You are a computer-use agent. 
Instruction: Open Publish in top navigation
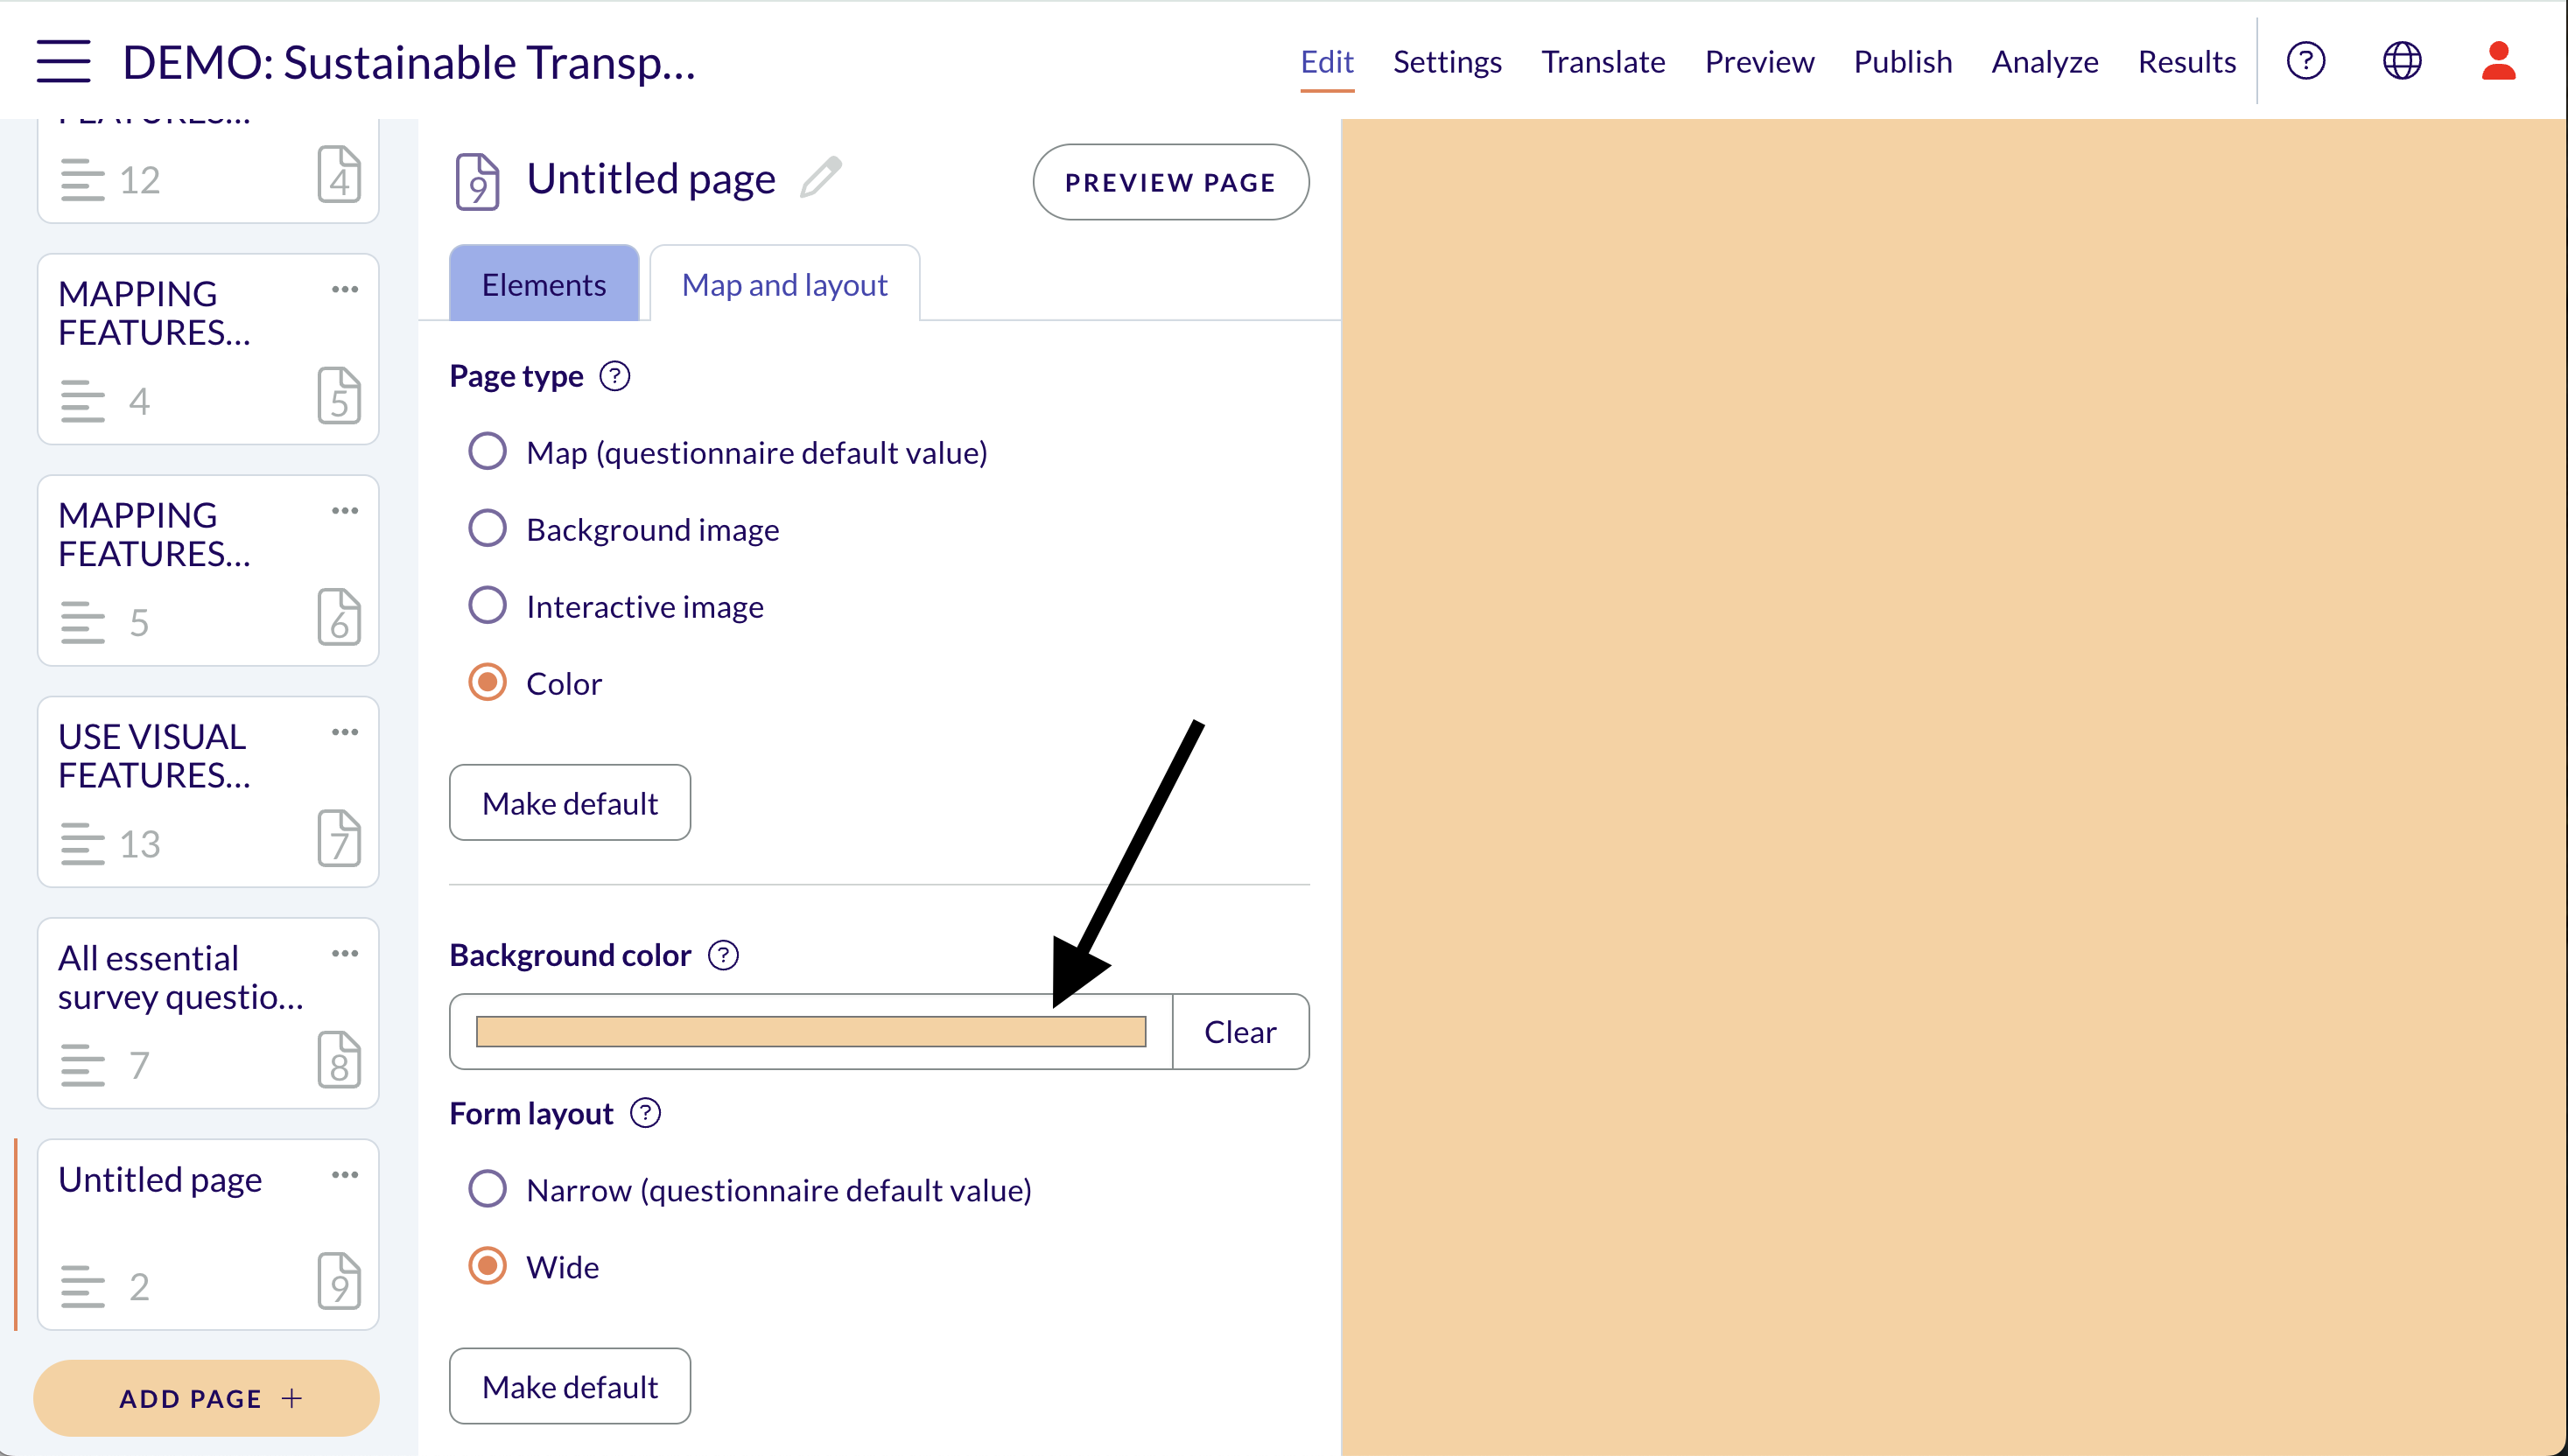(x=1903, y=62)
